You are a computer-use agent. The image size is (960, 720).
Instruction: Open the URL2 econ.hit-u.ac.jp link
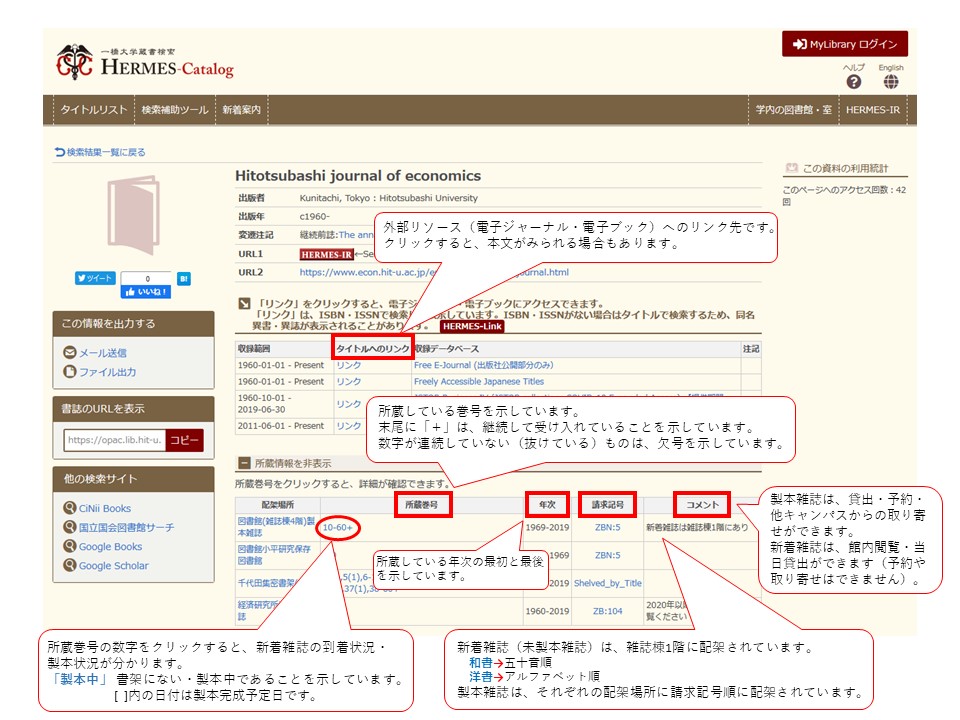433,272
